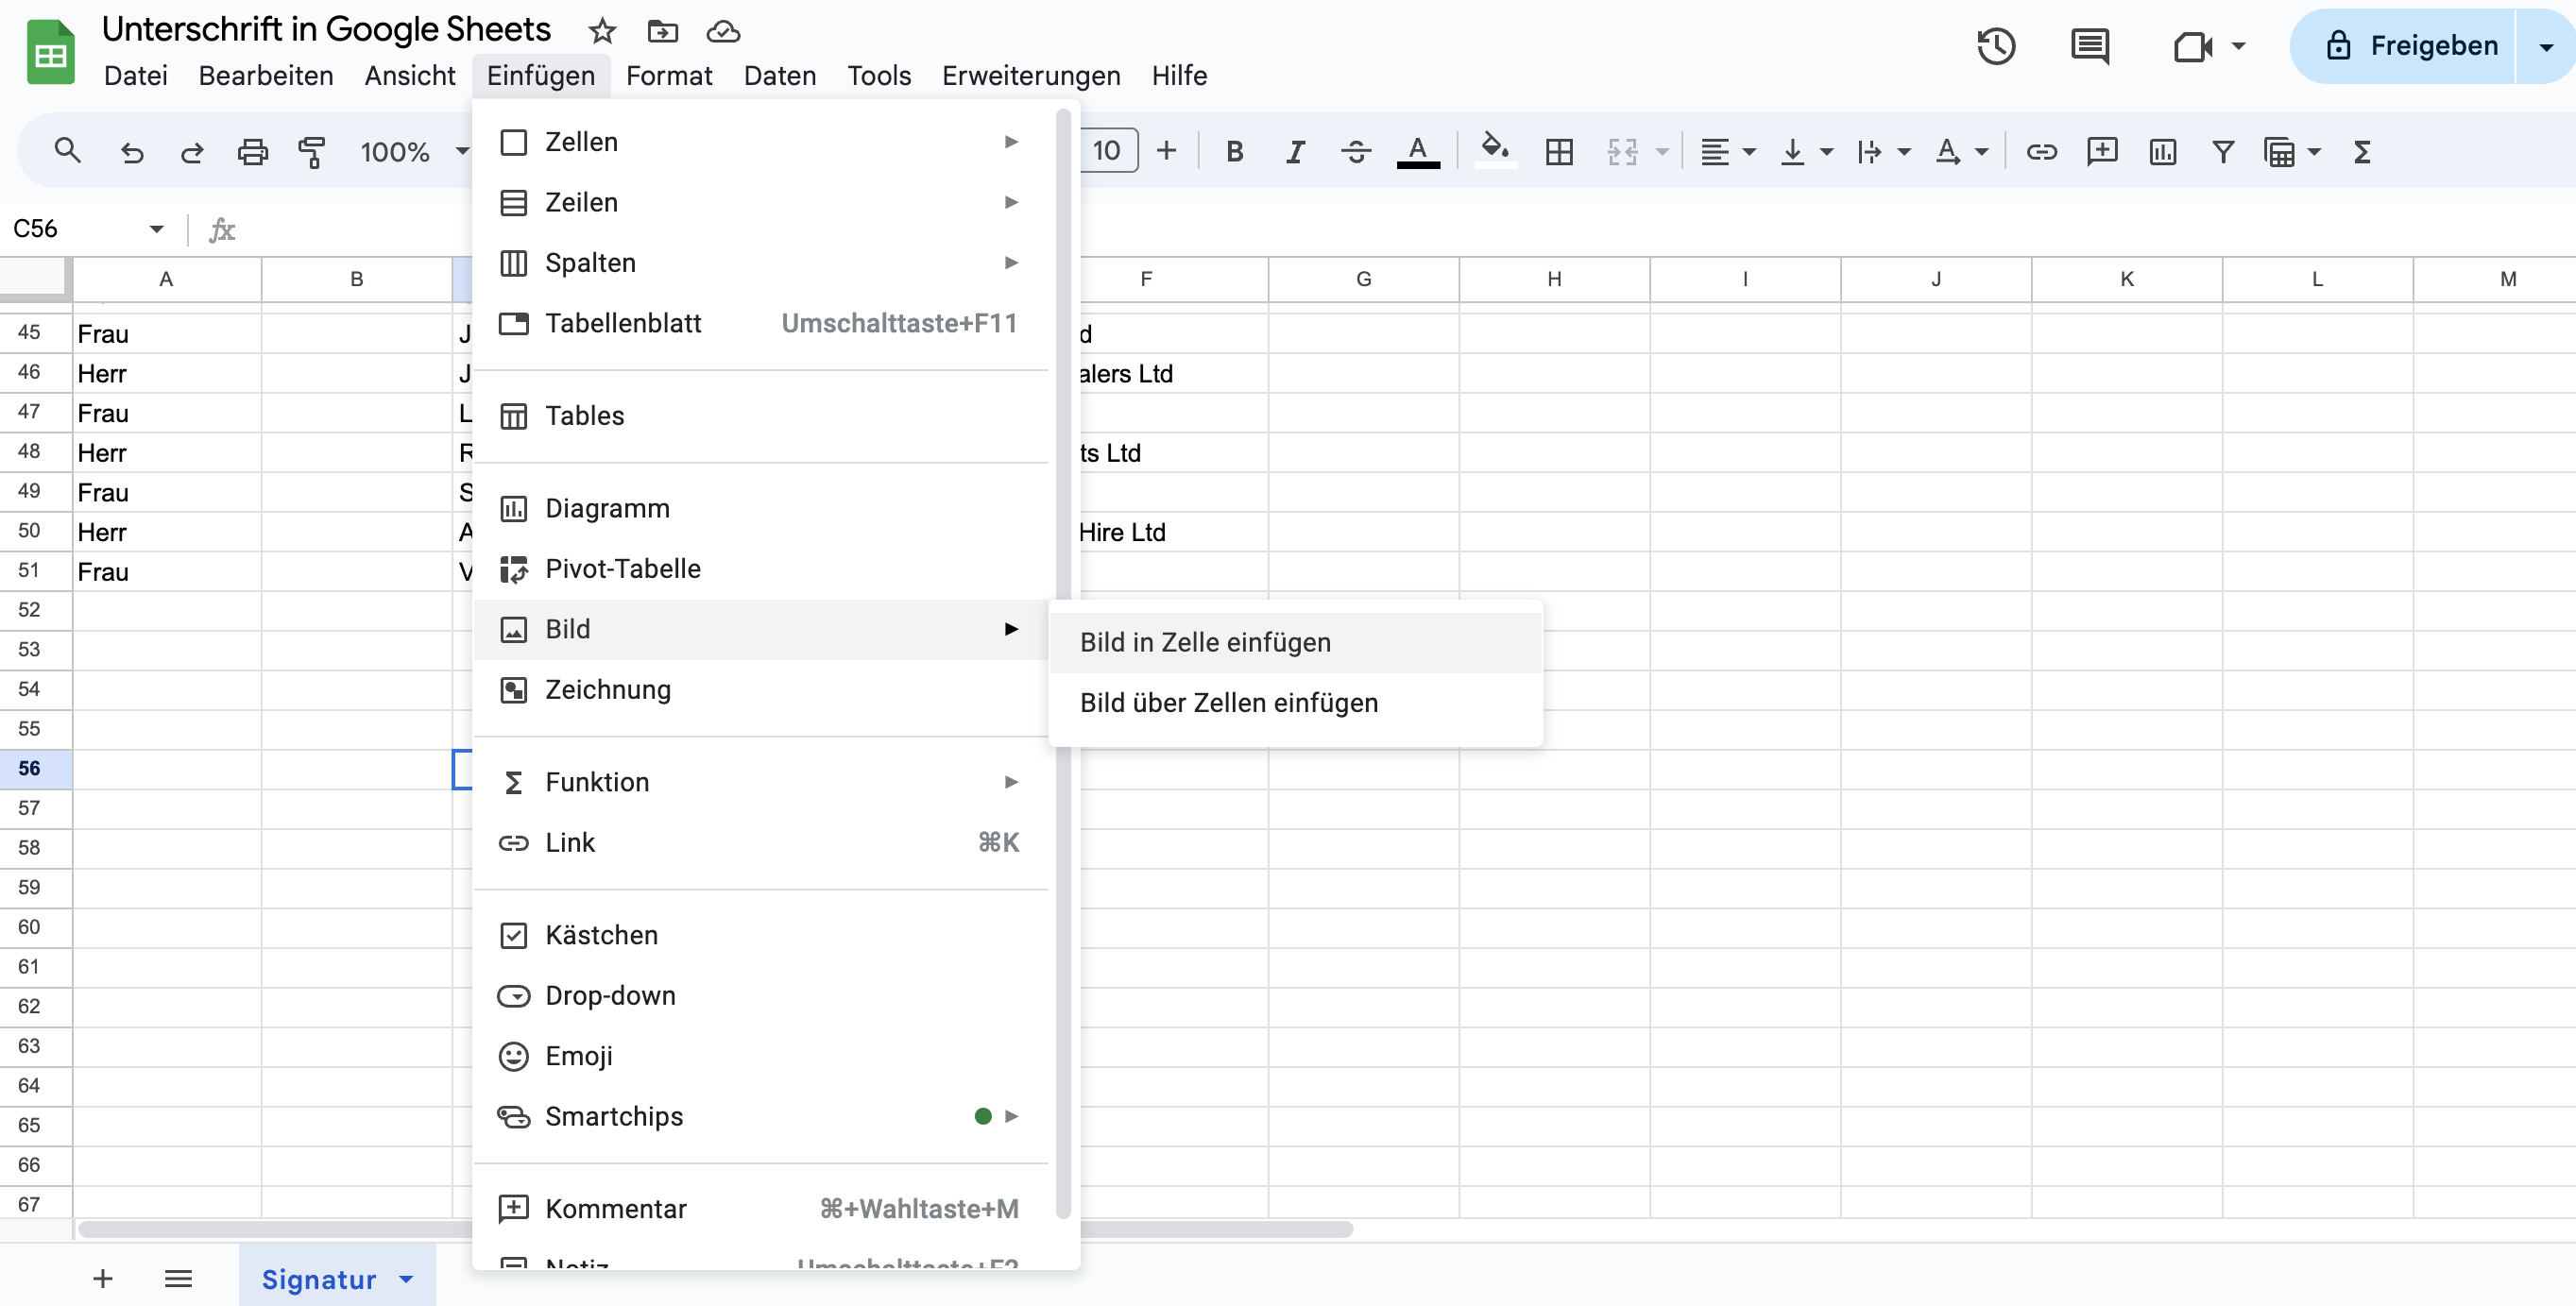Open text rotation dropdown
This screenshot has width=2576, height=1306.
pyautogui.click(x=1961, y=151)
